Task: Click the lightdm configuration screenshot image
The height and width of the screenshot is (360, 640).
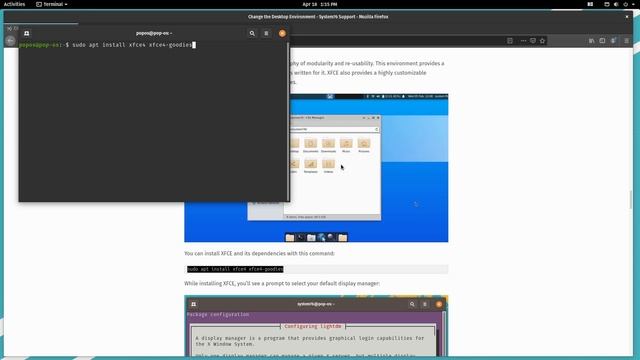Action: pos(316,326)
